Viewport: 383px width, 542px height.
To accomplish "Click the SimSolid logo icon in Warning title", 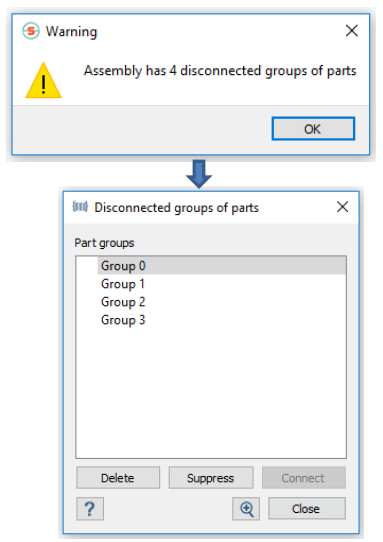I will [31, 31].
